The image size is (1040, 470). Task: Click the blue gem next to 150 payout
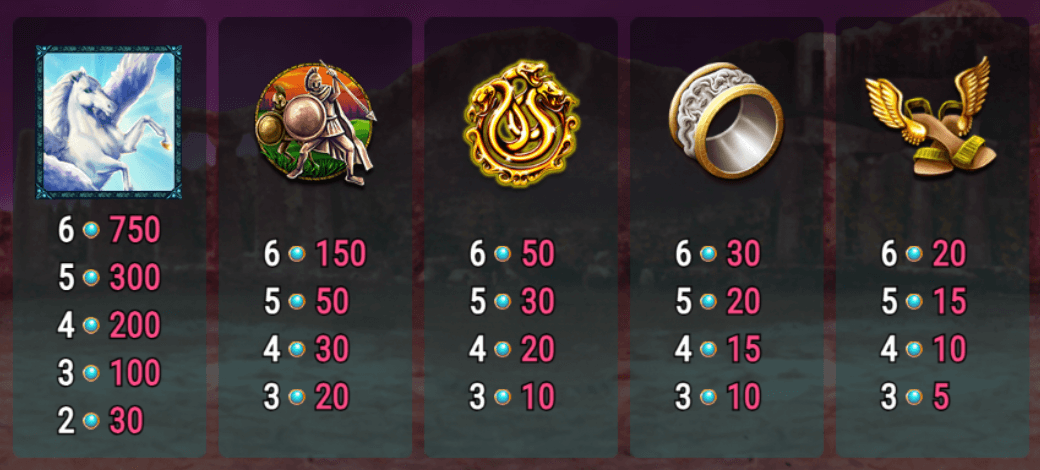(296, 253)
